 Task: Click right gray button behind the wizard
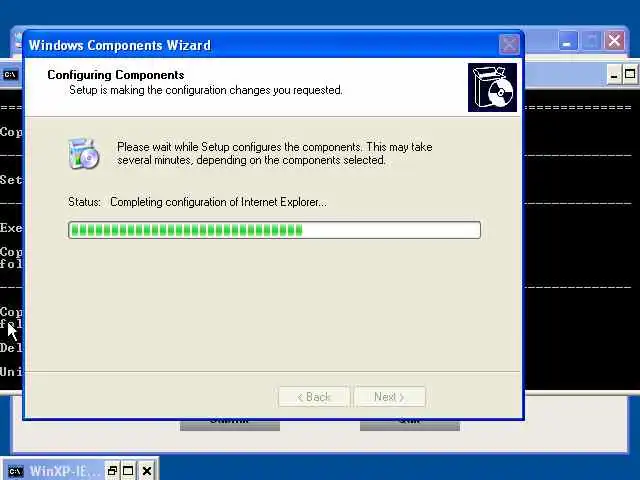(410, 425)
